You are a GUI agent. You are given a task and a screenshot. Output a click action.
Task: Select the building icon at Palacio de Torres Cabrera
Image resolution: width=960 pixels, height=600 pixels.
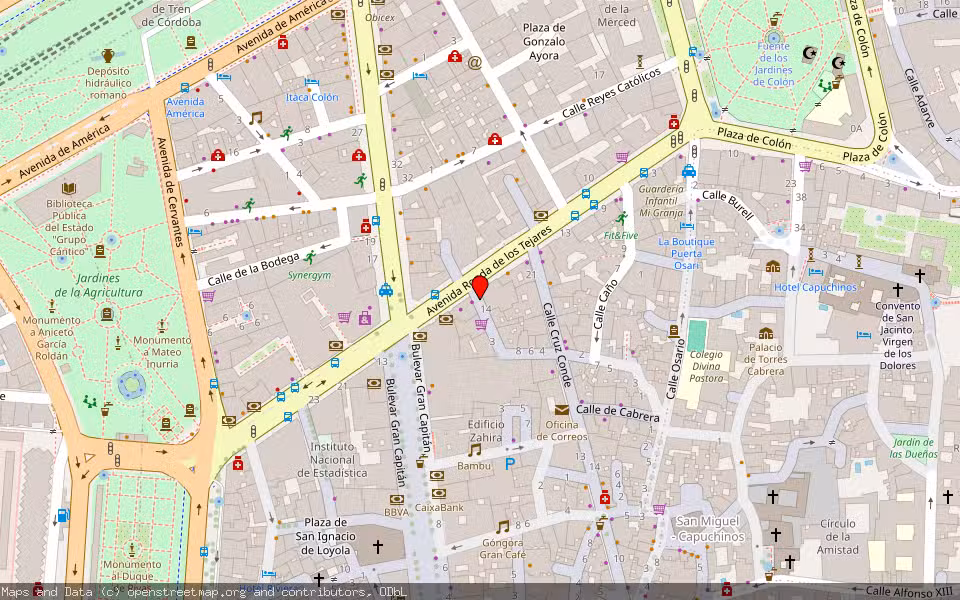[765, 334]
